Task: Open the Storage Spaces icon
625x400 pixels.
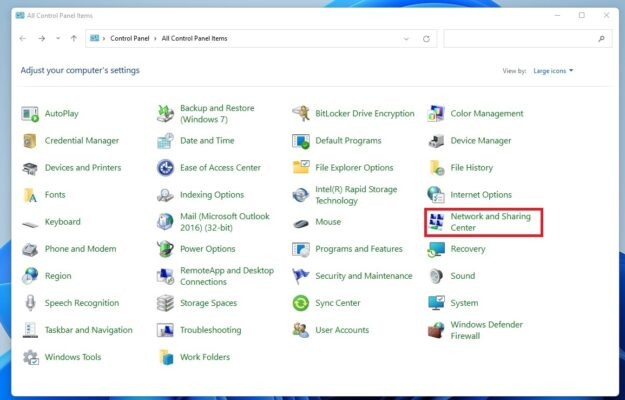Action: tap(165, 303)
